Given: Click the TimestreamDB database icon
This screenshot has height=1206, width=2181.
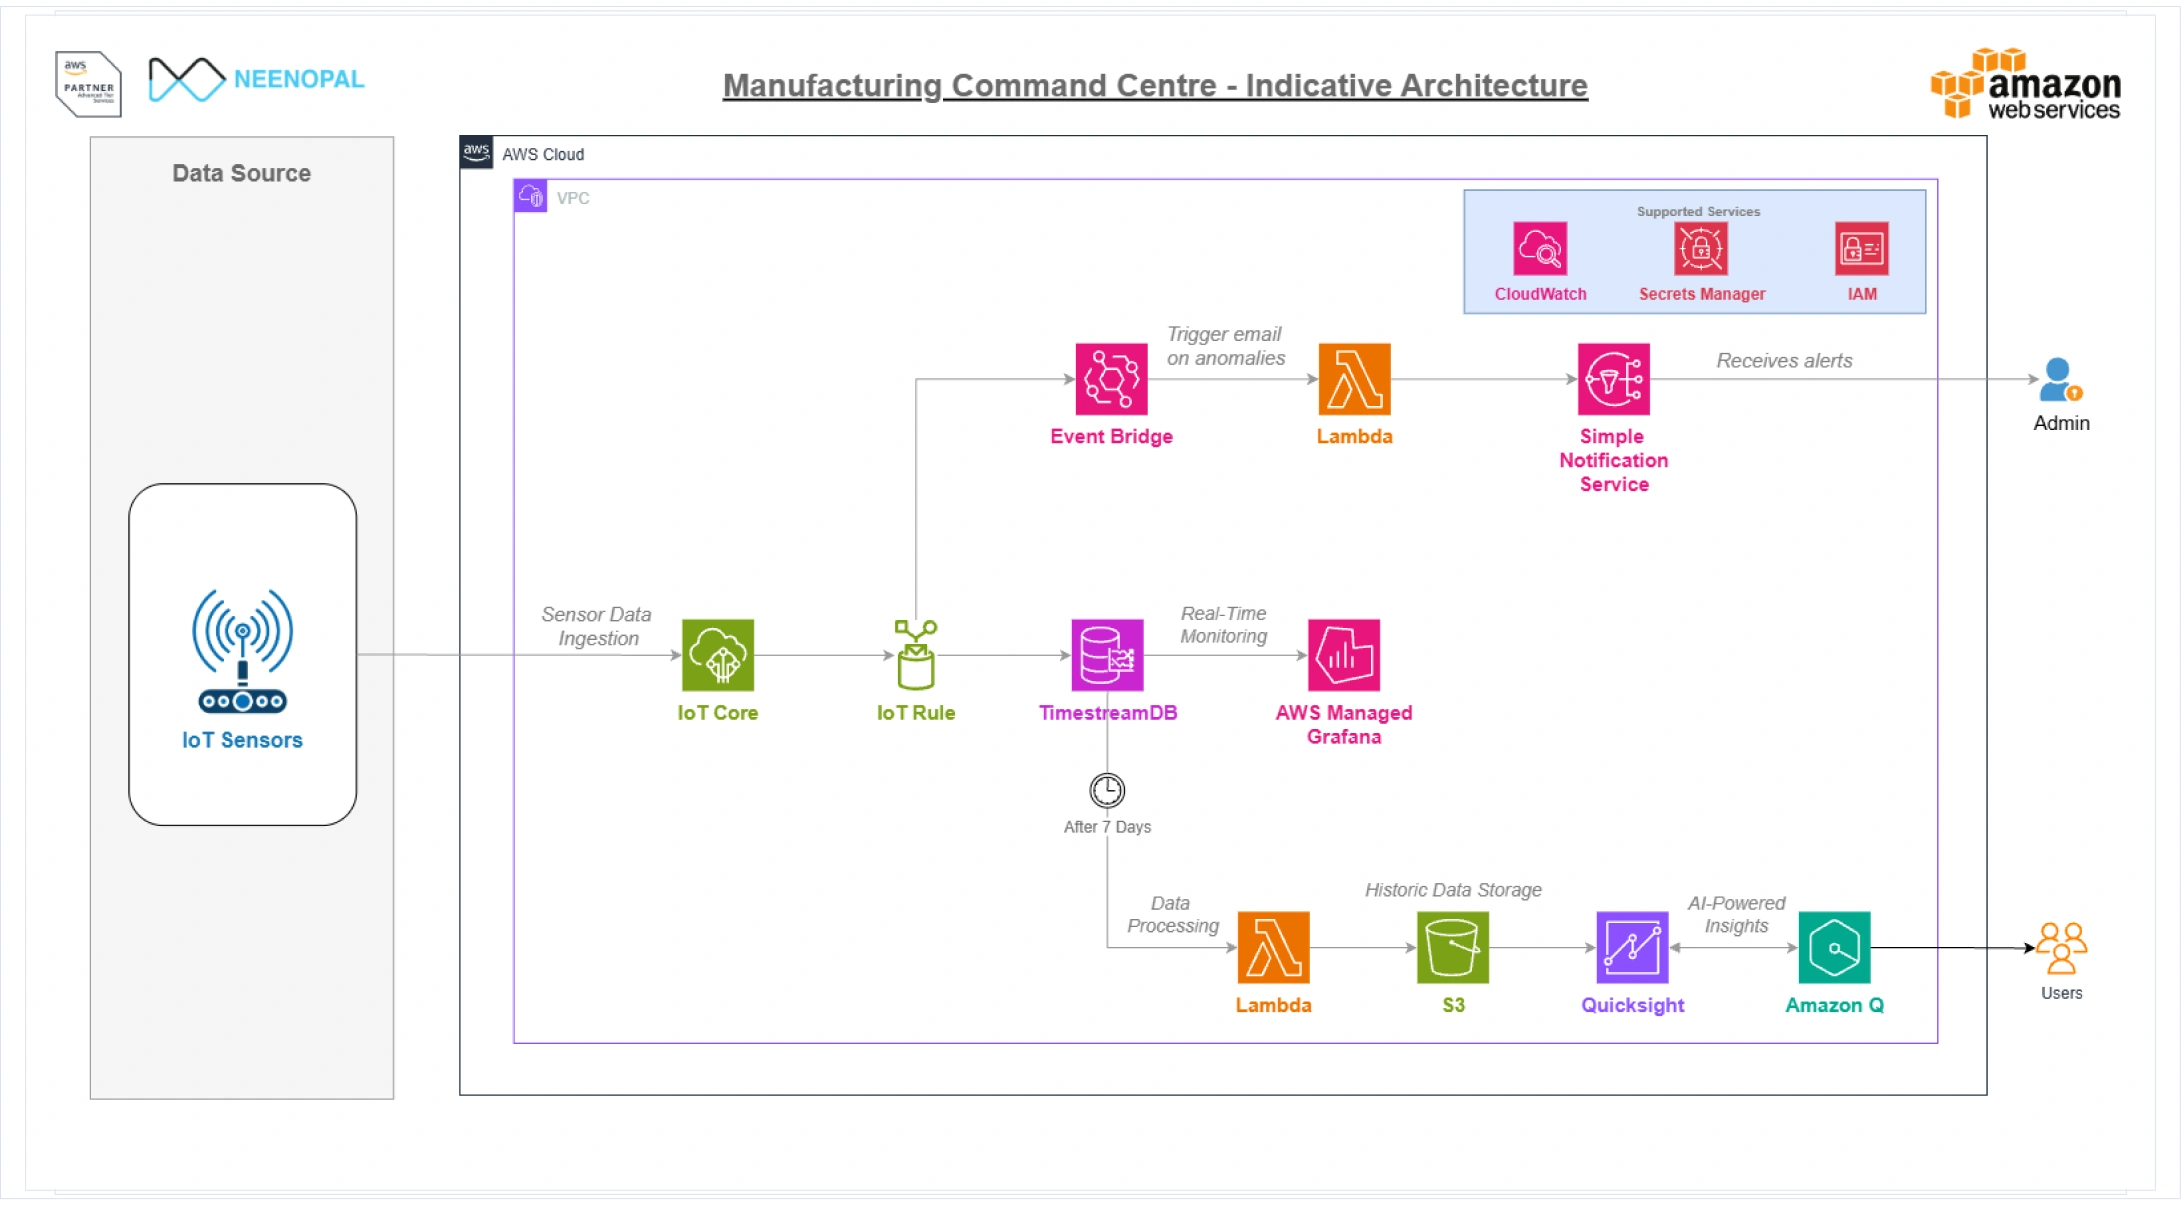Looking at the screenshot, I should pyautogui.click(x=1107, y=655).
